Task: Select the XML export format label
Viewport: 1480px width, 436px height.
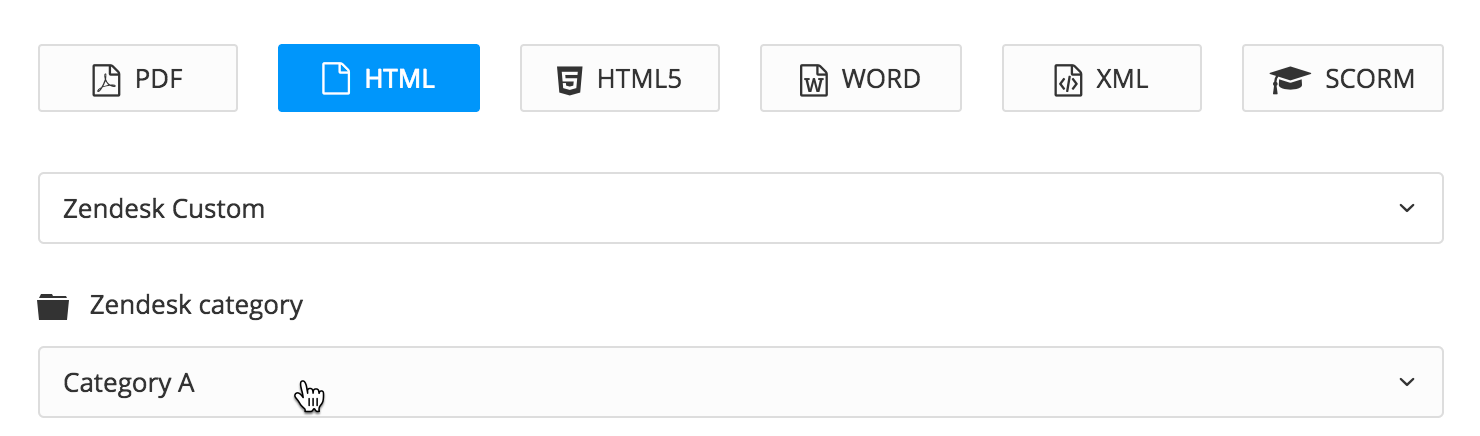Action: (1122, 79)
